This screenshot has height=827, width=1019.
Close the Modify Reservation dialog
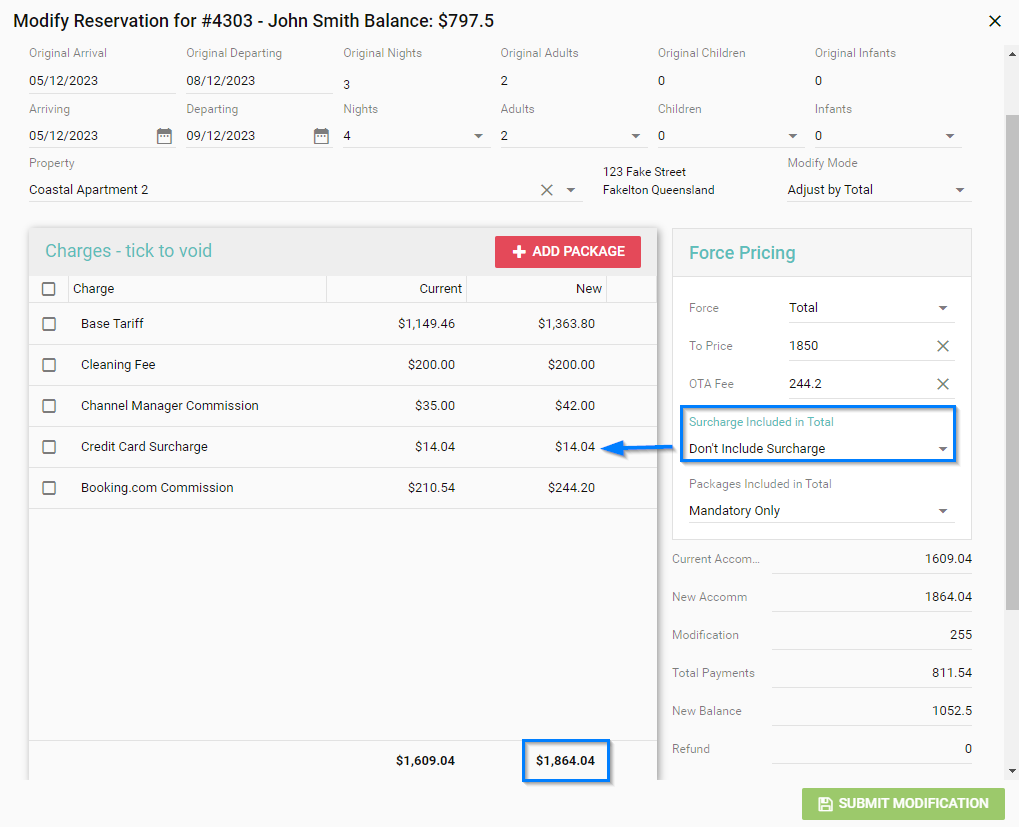pos(994,21)
